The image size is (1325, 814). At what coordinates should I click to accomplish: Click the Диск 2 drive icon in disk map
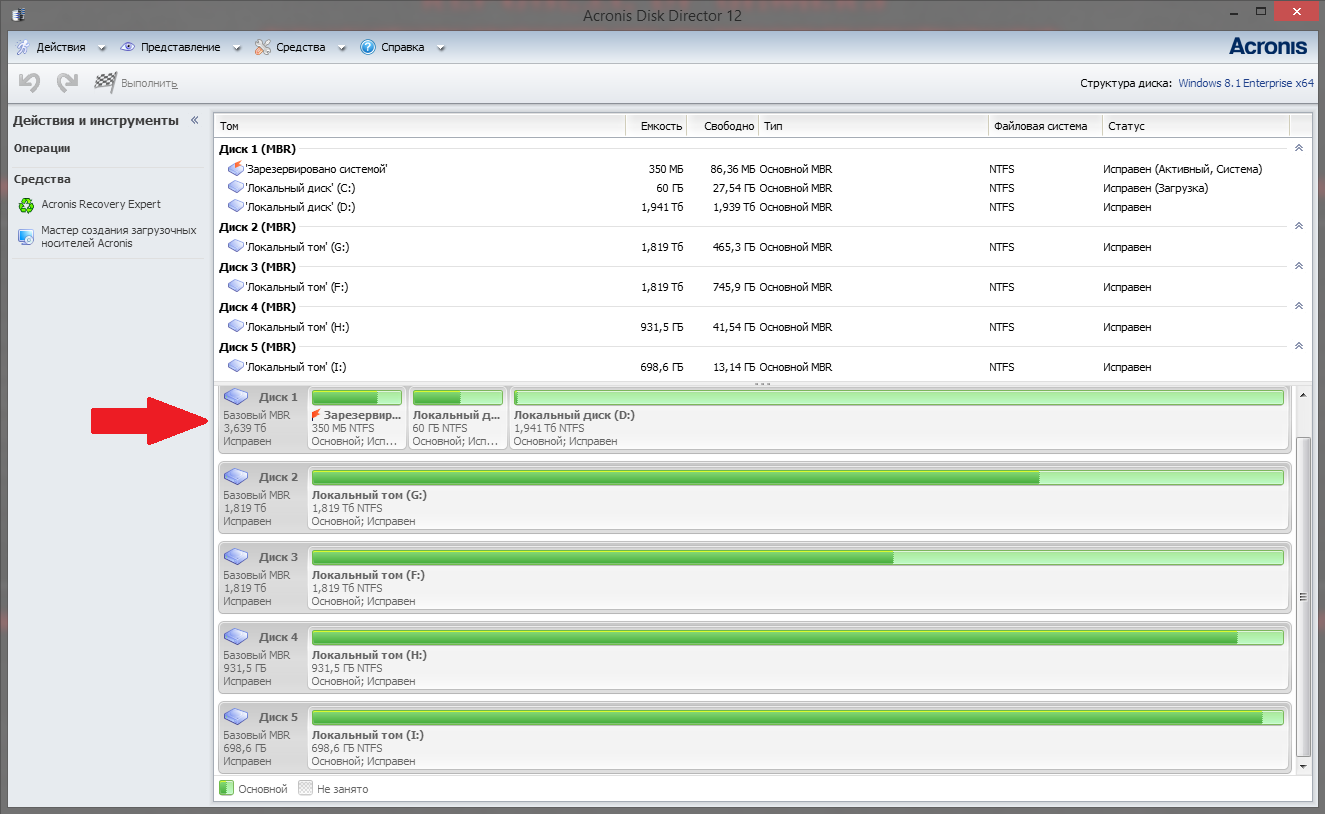[236, 477]
